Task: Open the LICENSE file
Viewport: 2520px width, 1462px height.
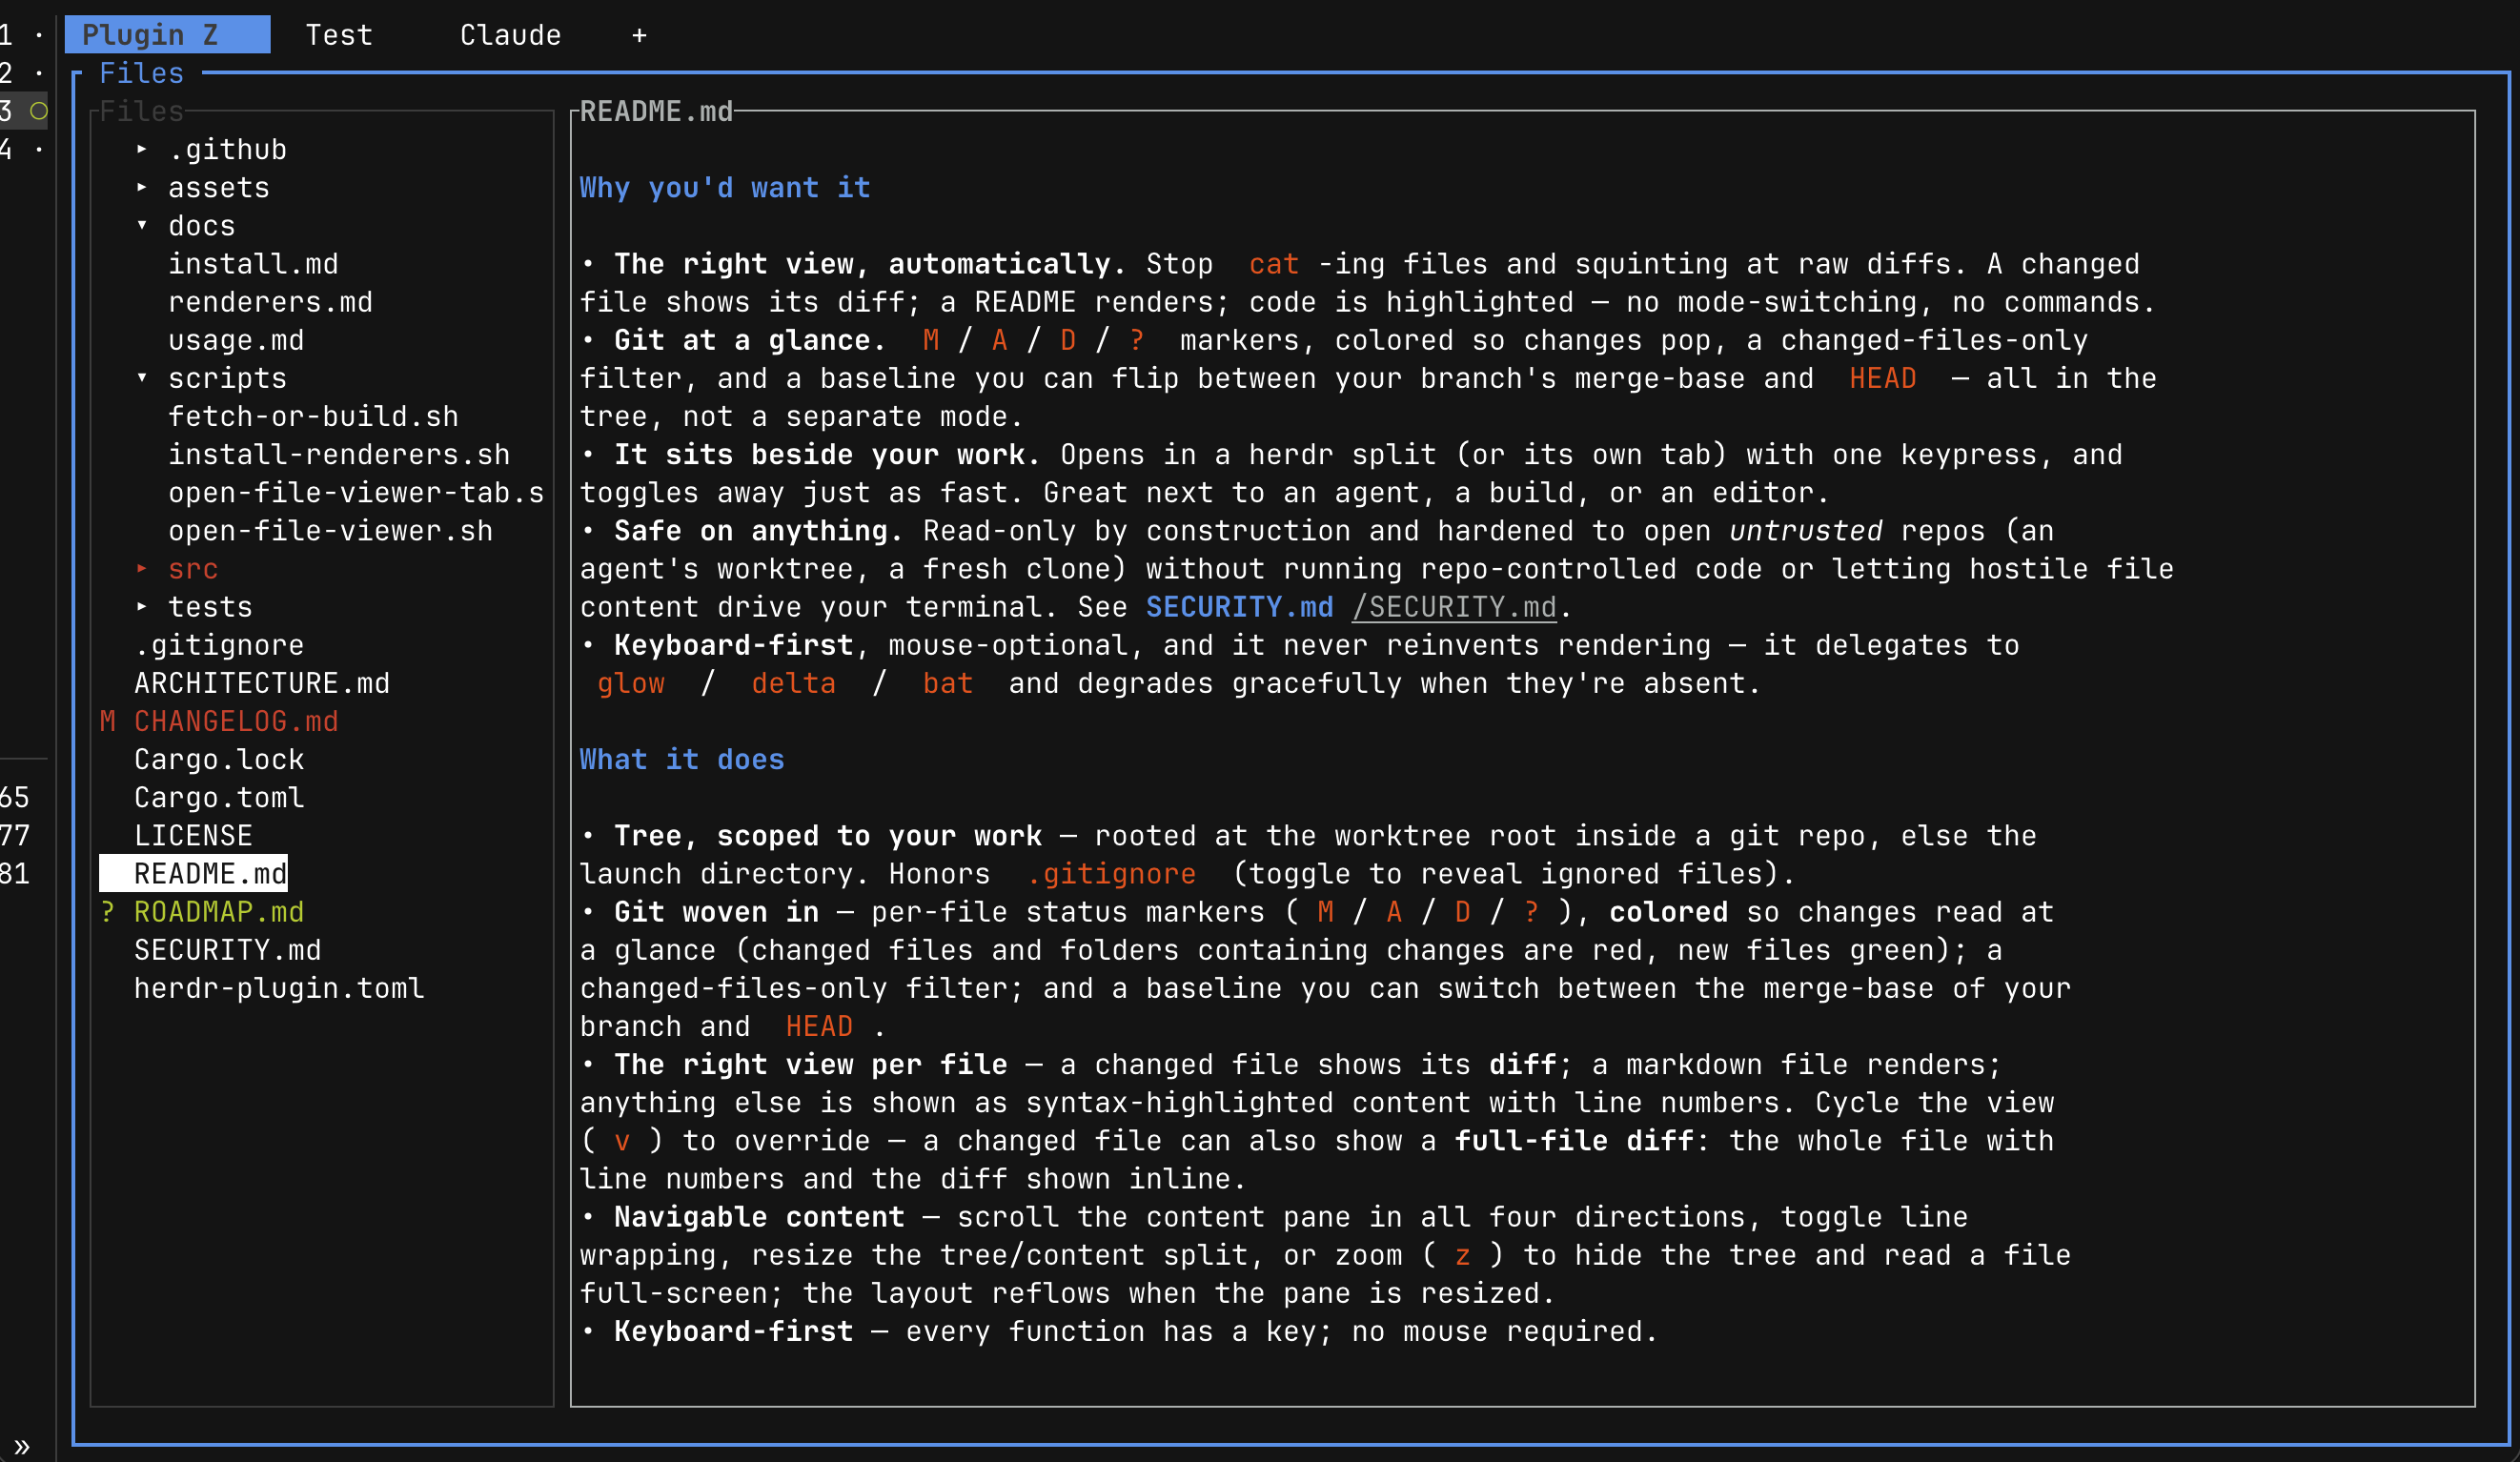Action: tap(193, 835)
